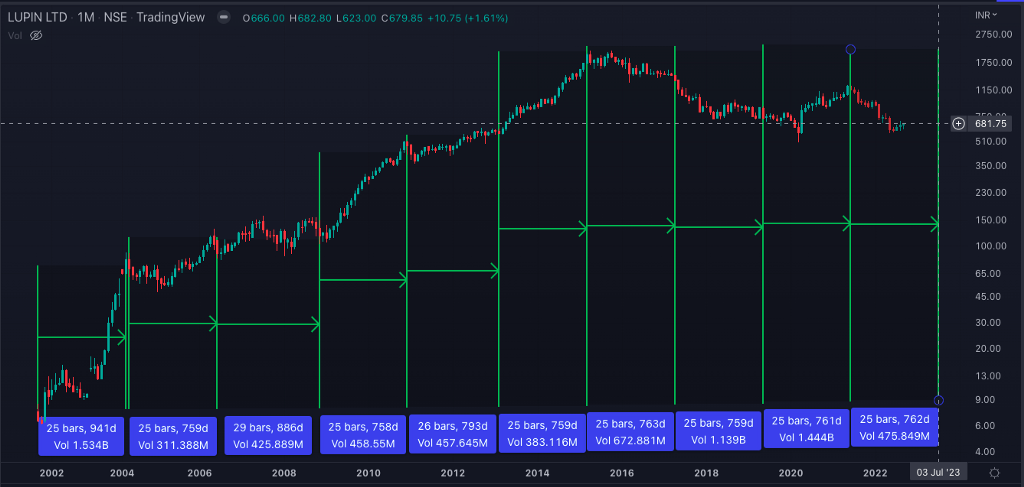The height and width of the screenshot is (487, 1024).
Task: Click the 681.75 price label
Action: (x=990, y=123)
